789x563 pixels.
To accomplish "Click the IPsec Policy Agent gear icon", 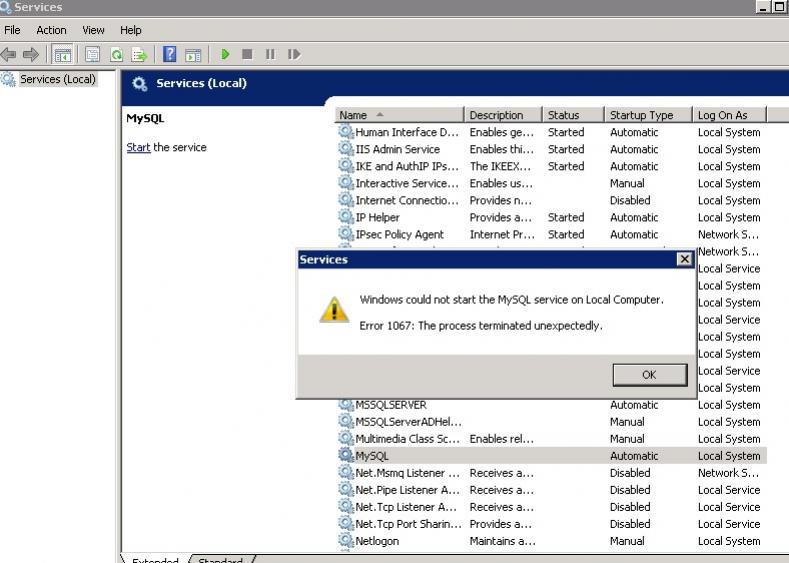I will point(345,234).
